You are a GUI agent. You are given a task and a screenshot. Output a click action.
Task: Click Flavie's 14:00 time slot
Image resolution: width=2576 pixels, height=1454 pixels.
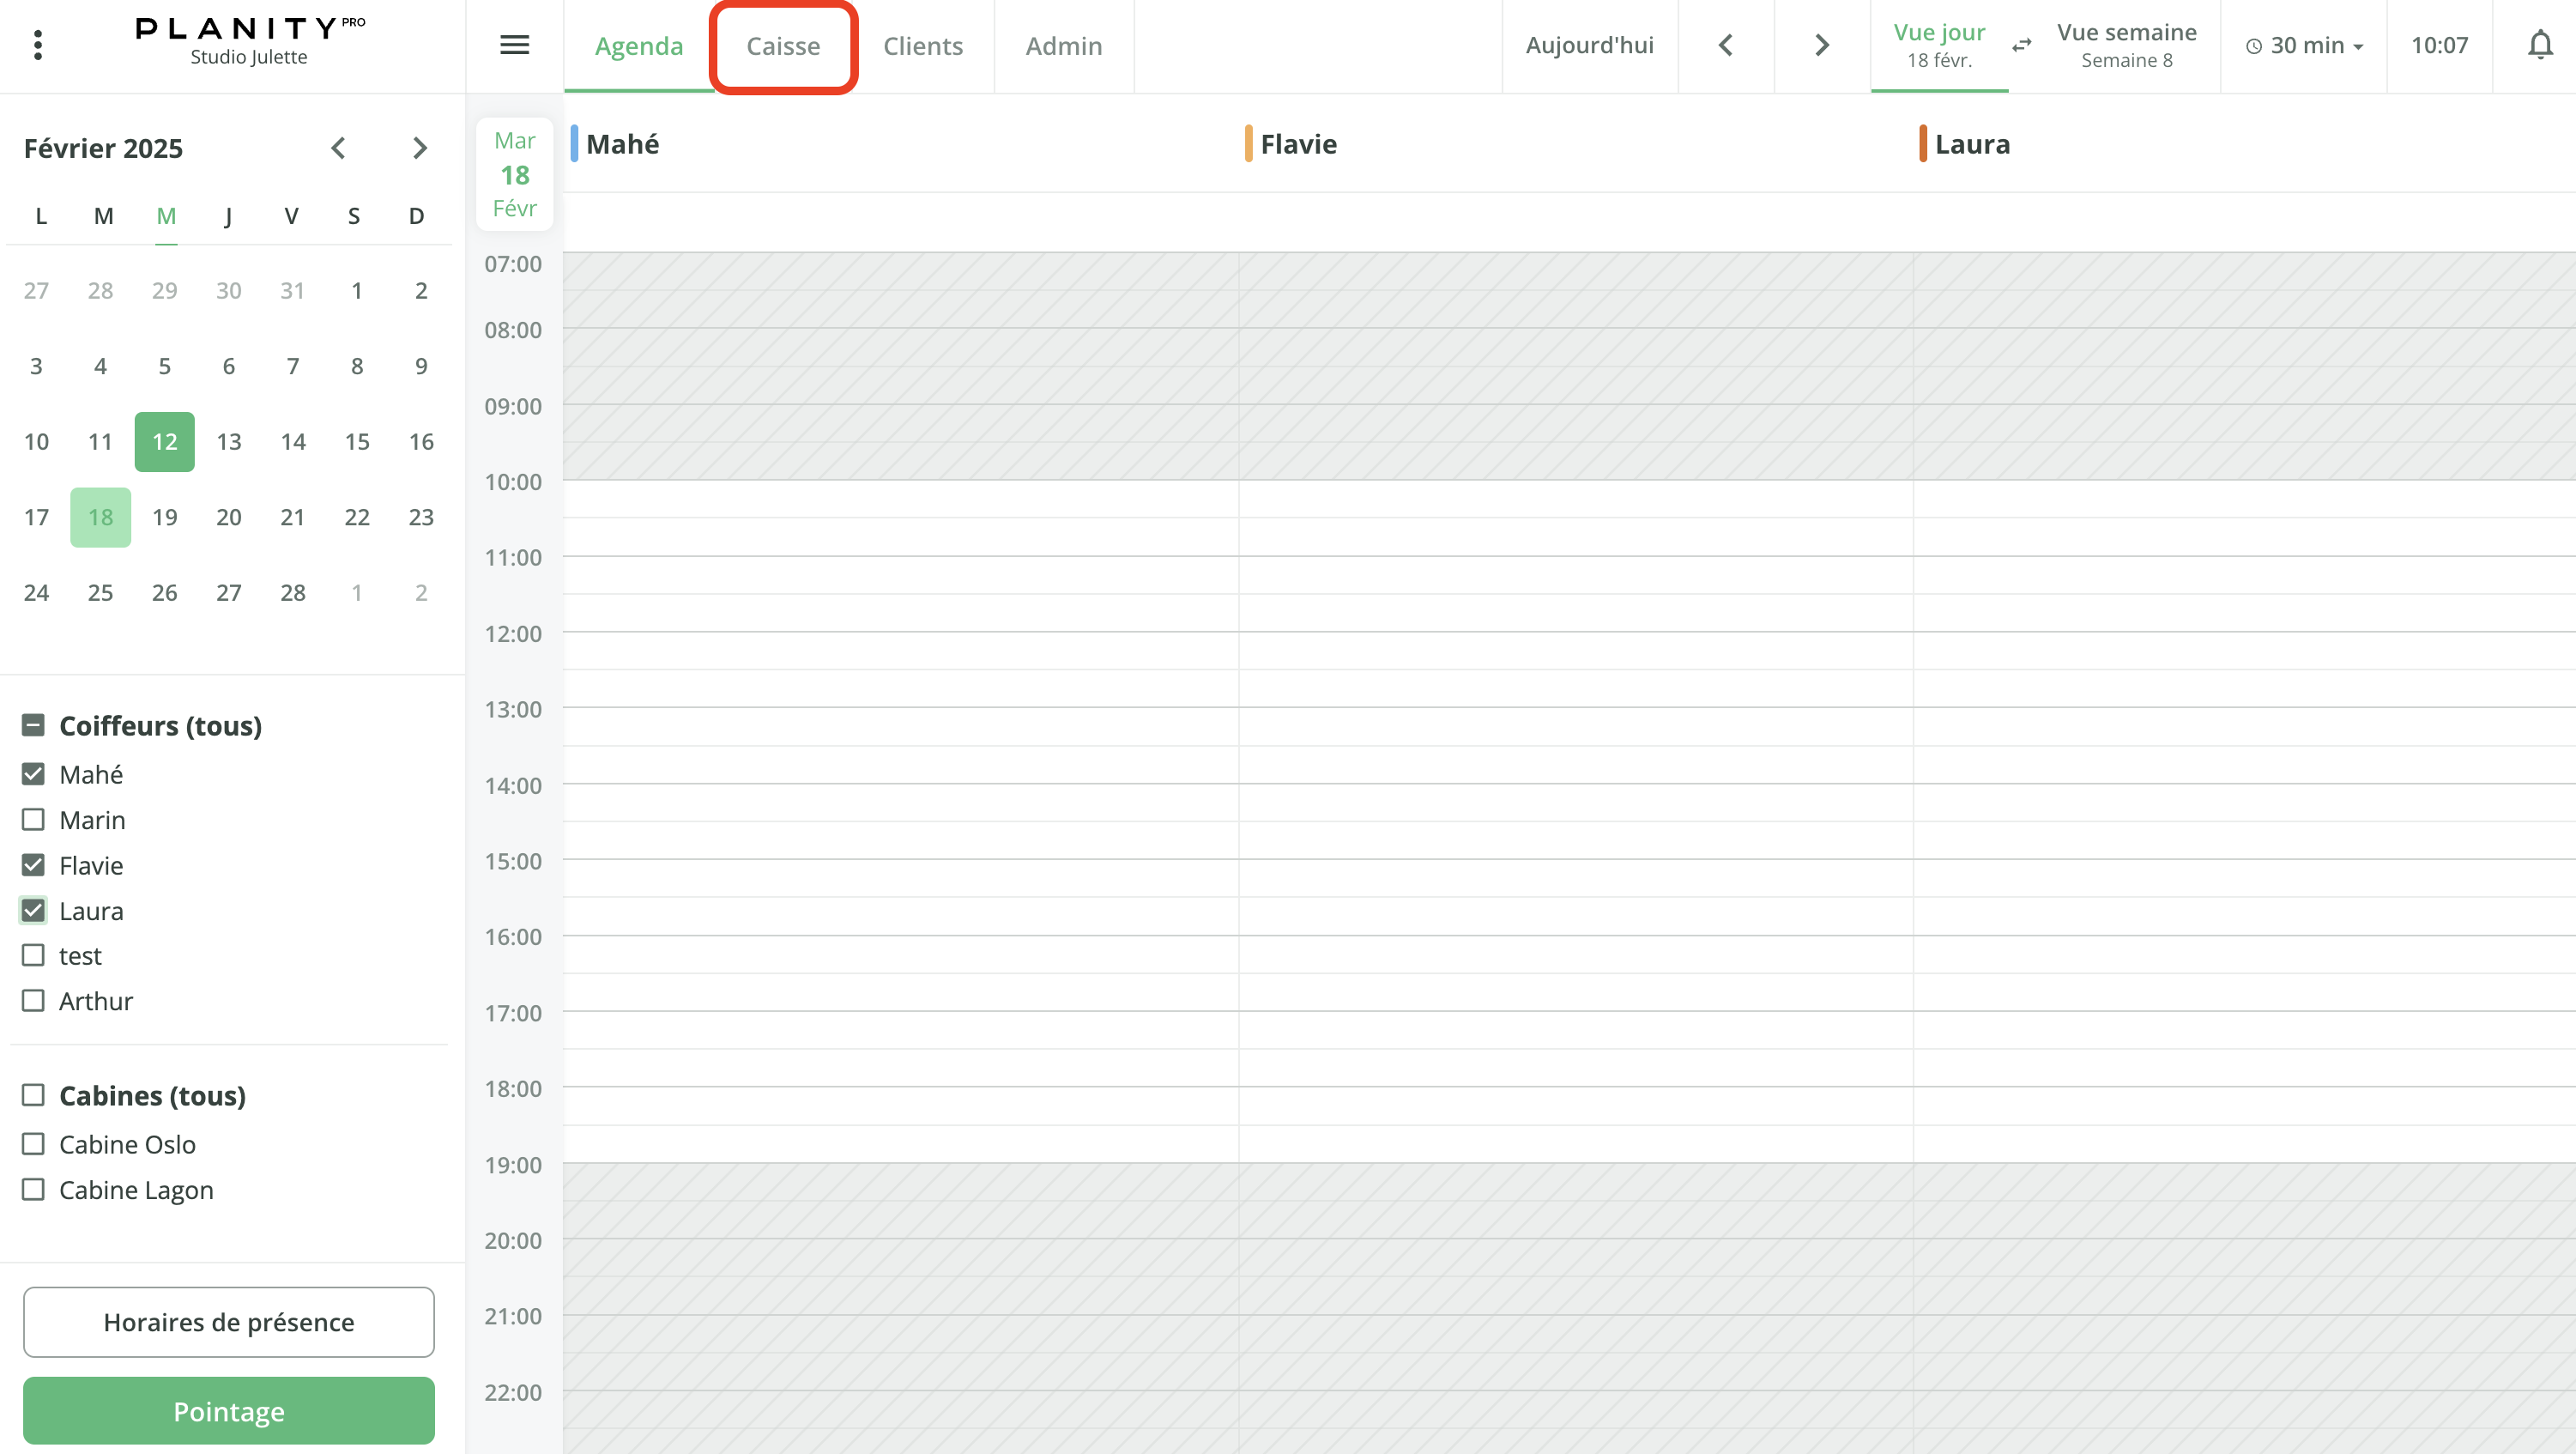click(x=1576, y=803)
